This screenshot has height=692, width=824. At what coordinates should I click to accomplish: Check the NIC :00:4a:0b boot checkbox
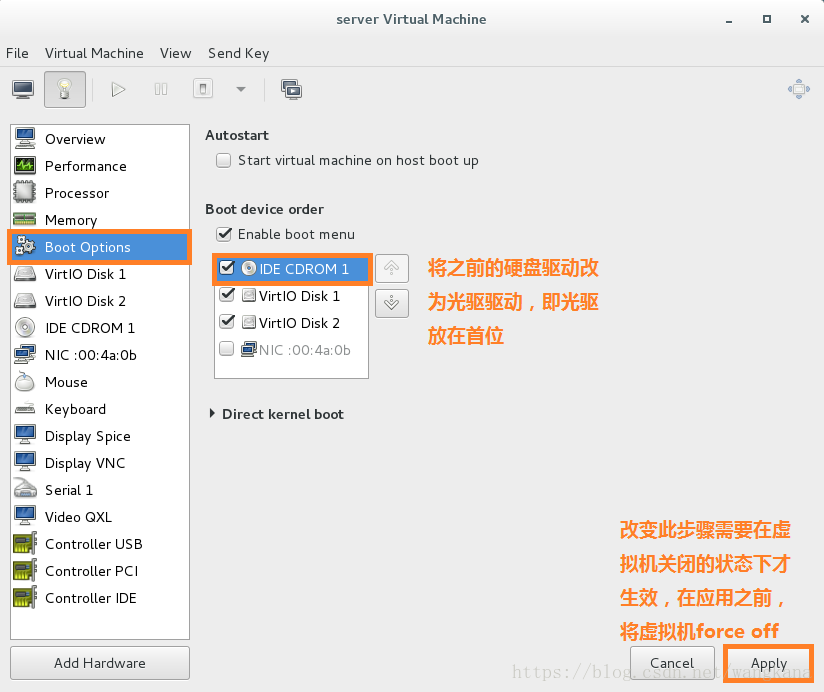(227, 349)
